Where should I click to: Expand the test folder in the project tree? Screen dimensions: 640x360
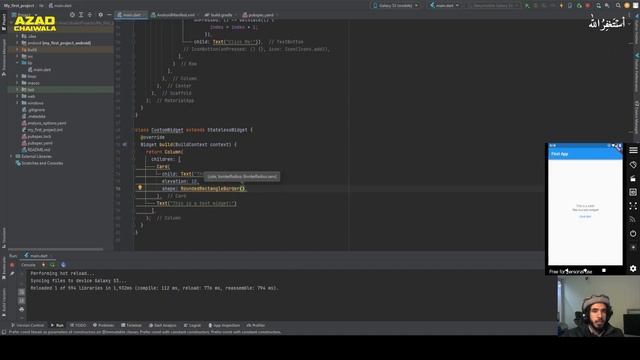17,89
